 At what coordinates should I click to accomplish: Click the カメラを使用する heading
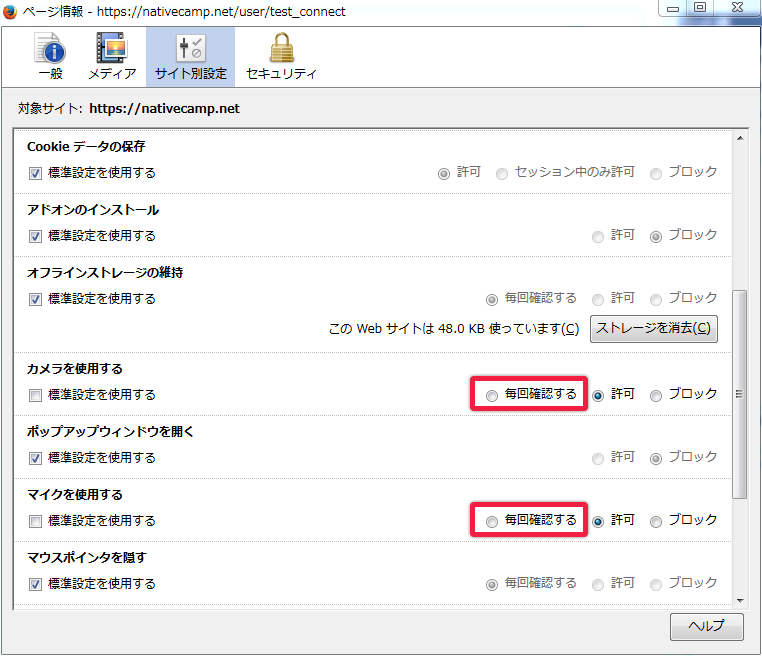click(x=74, y=369)
